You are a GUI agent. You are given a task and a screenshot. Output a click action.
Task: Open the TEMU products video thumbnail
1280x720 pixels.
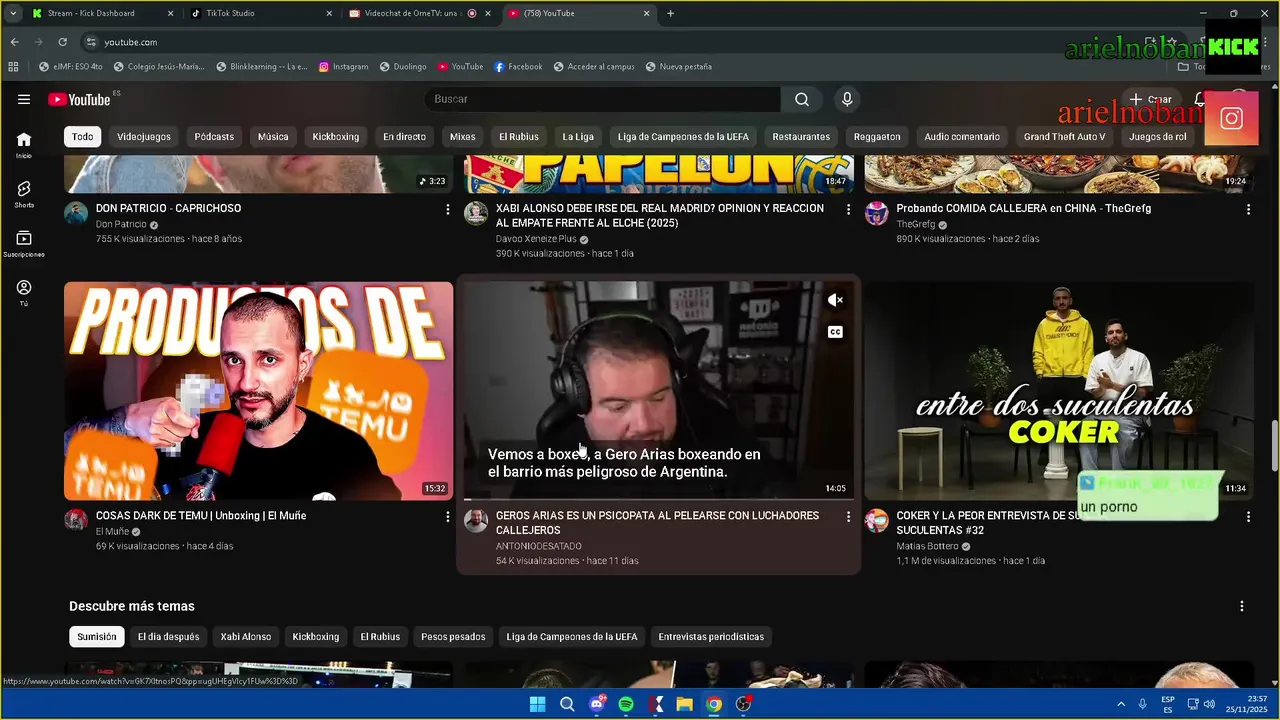coord(259,391)
